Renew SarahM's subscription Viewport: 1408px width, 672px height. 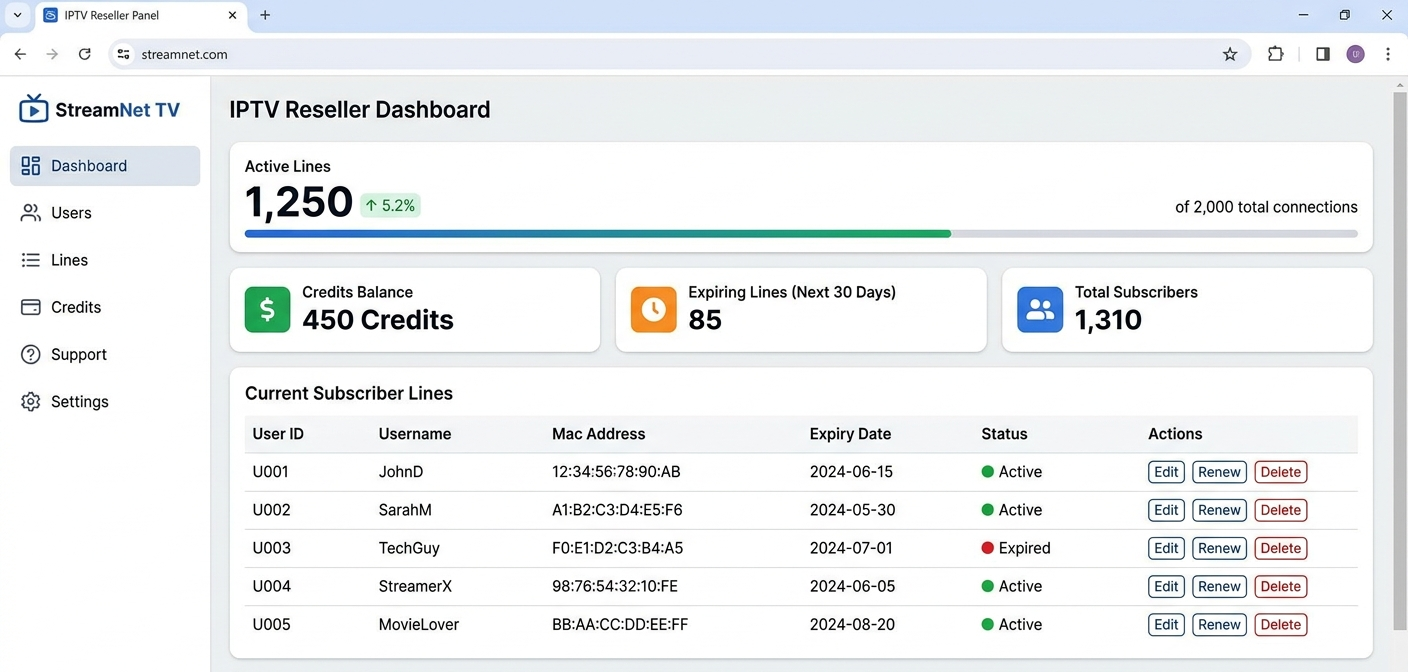point(1219,510)
